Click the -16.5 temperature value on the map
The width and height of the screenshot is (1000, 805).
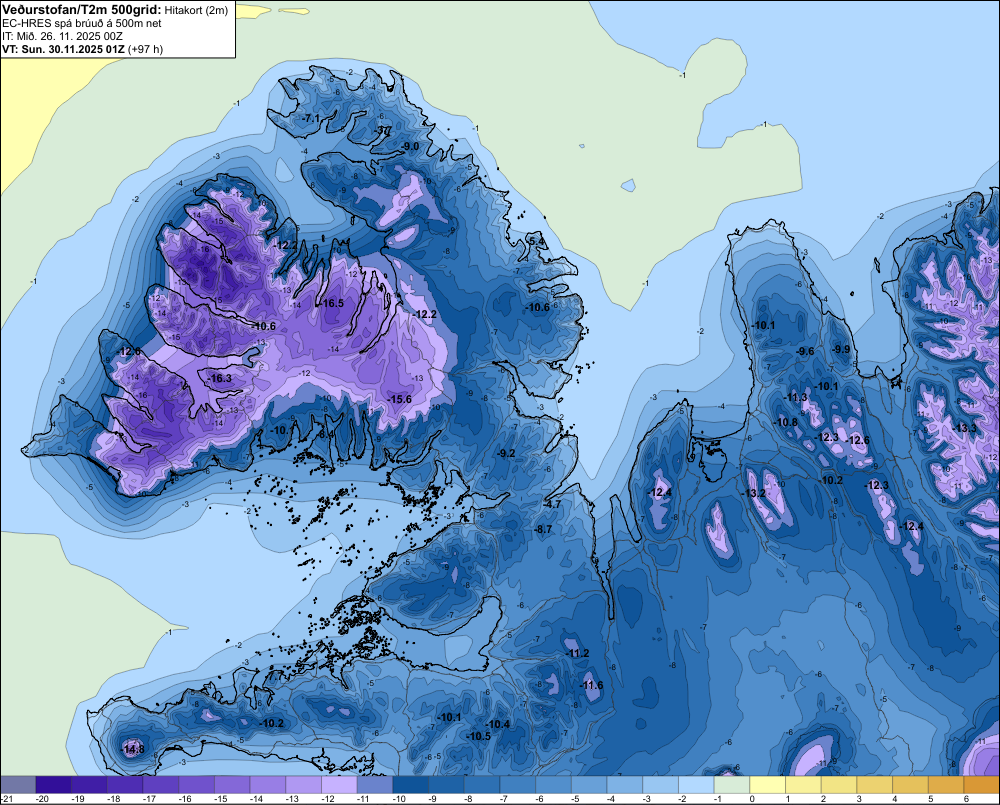[x=332, y=303]
